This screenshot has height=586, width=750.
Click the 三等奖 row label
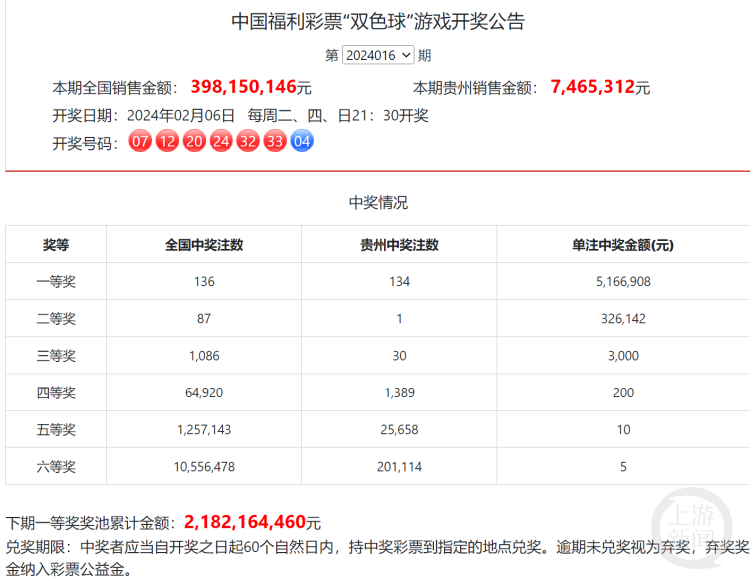[56, 356]
